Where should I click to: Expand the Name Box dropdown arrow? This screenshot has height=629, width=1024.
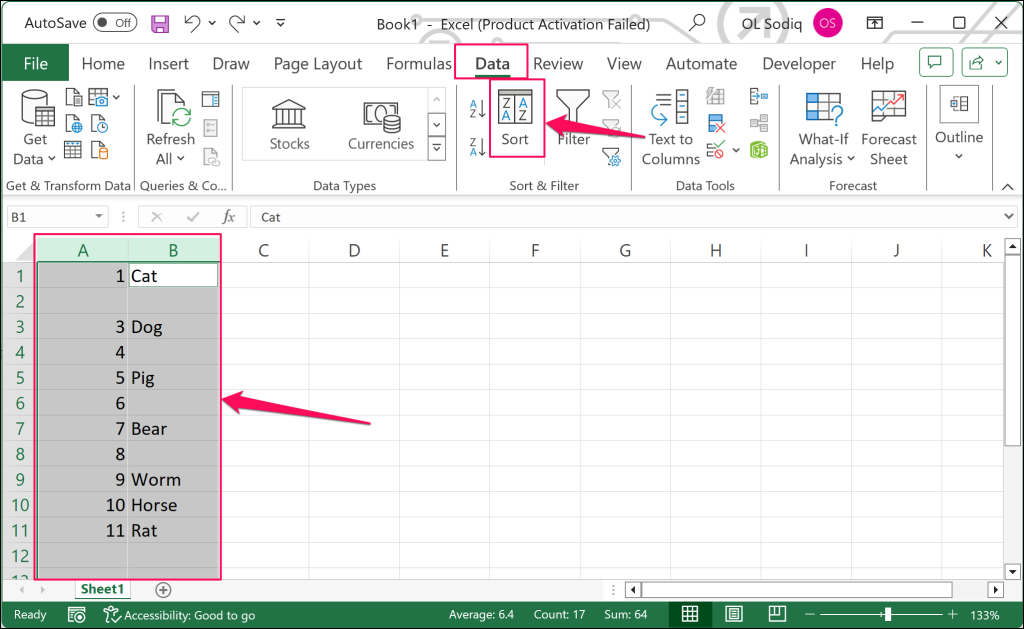coord(99,217)
